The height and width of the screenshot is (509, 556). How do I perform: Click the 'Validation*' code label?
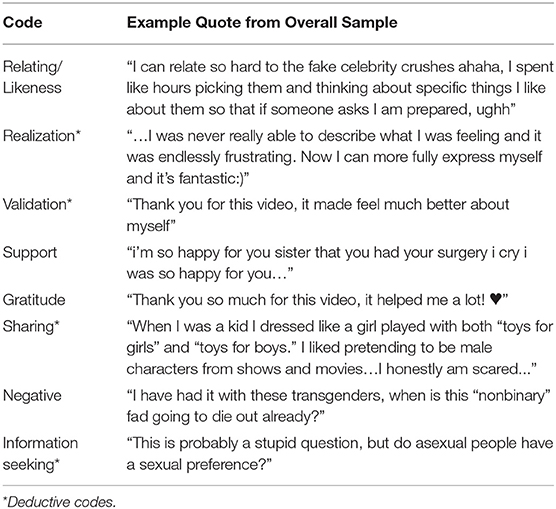pos(38,204)
